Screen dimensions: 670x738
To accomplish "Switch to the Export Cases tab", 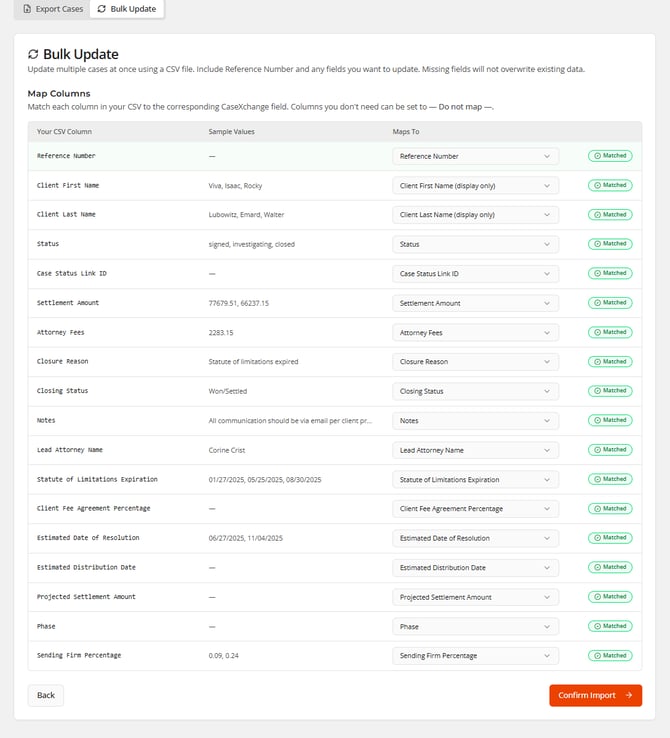I will click(x=52, y=9).
